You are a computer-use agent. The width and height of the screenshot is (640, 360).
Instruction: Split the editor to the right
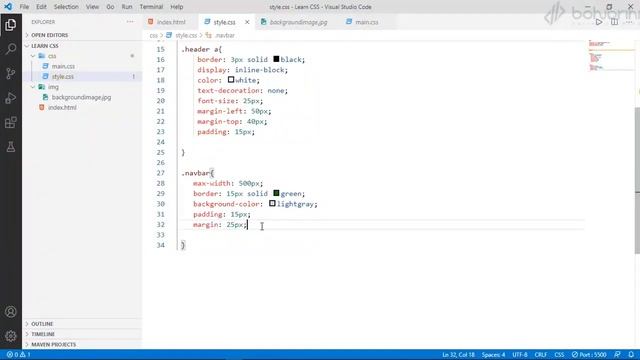[x=614, y=22]
